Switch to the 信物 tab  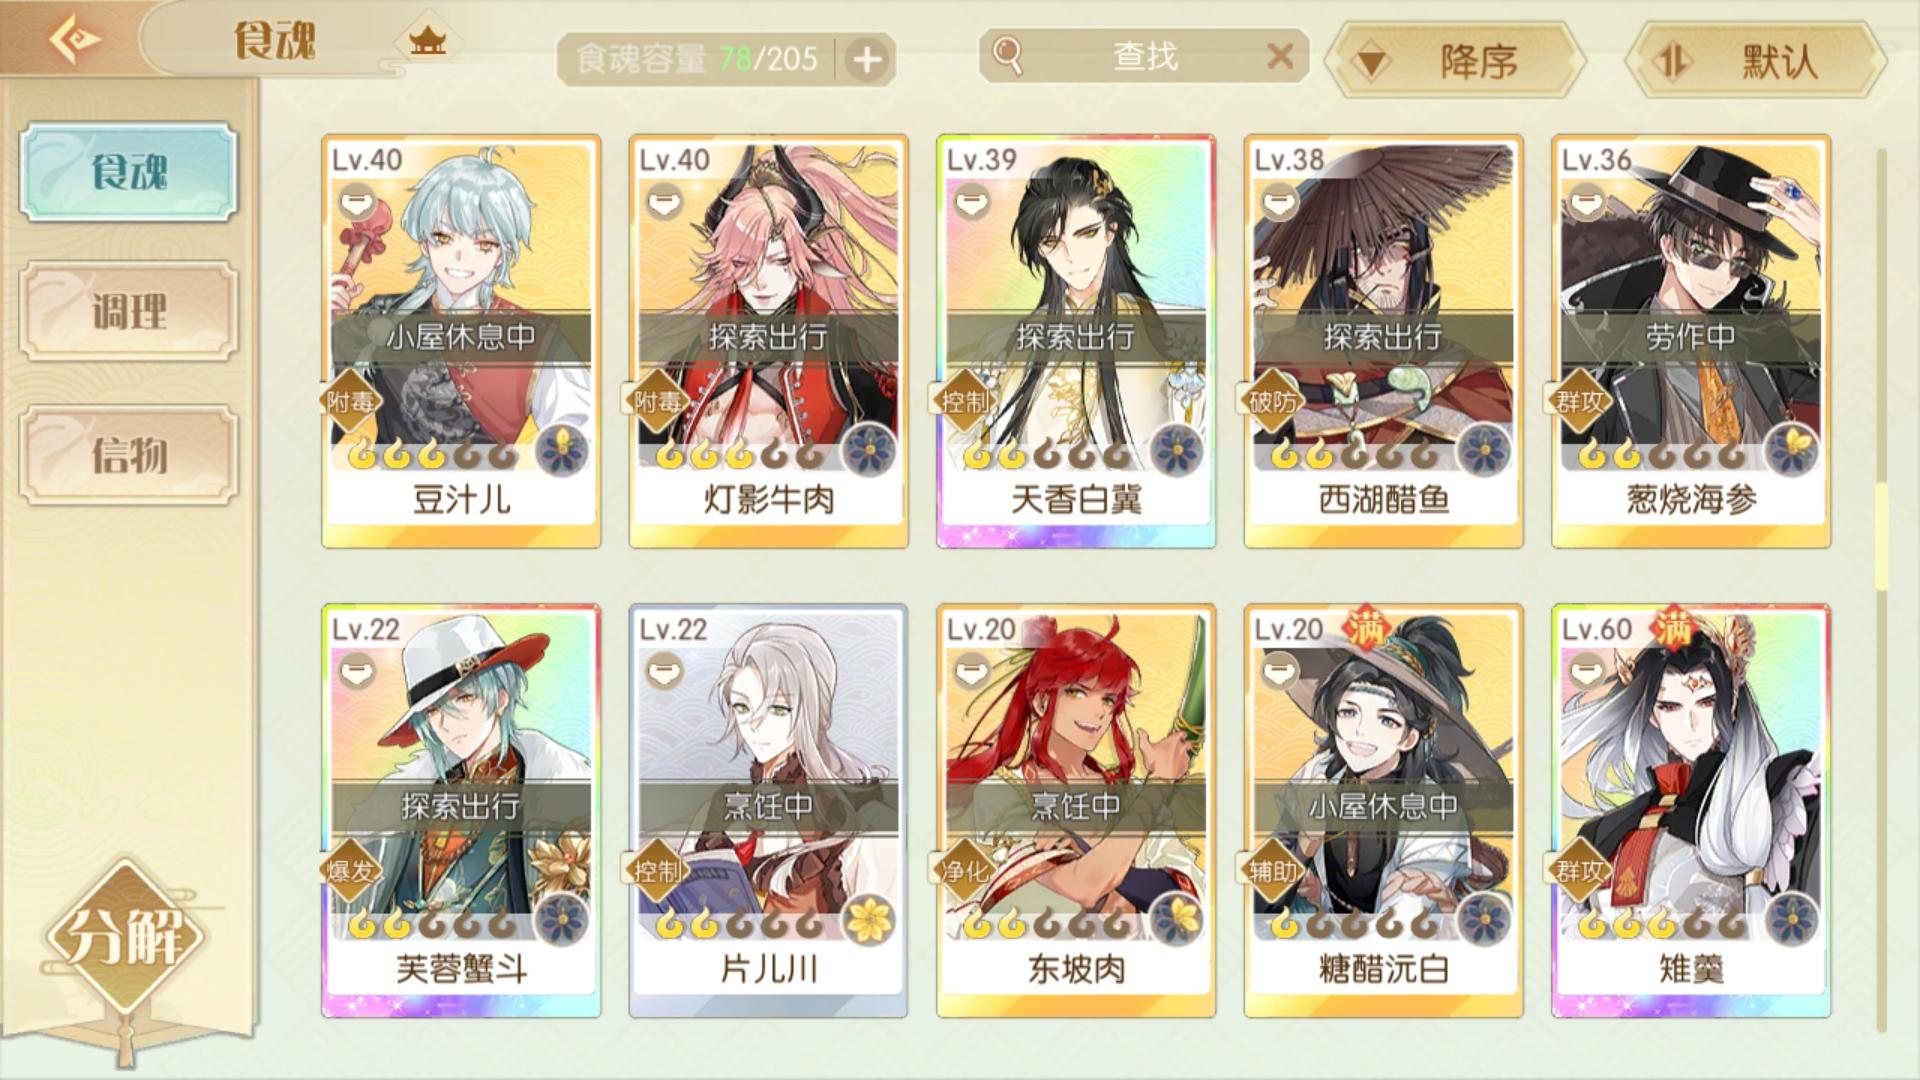[129, 455]
